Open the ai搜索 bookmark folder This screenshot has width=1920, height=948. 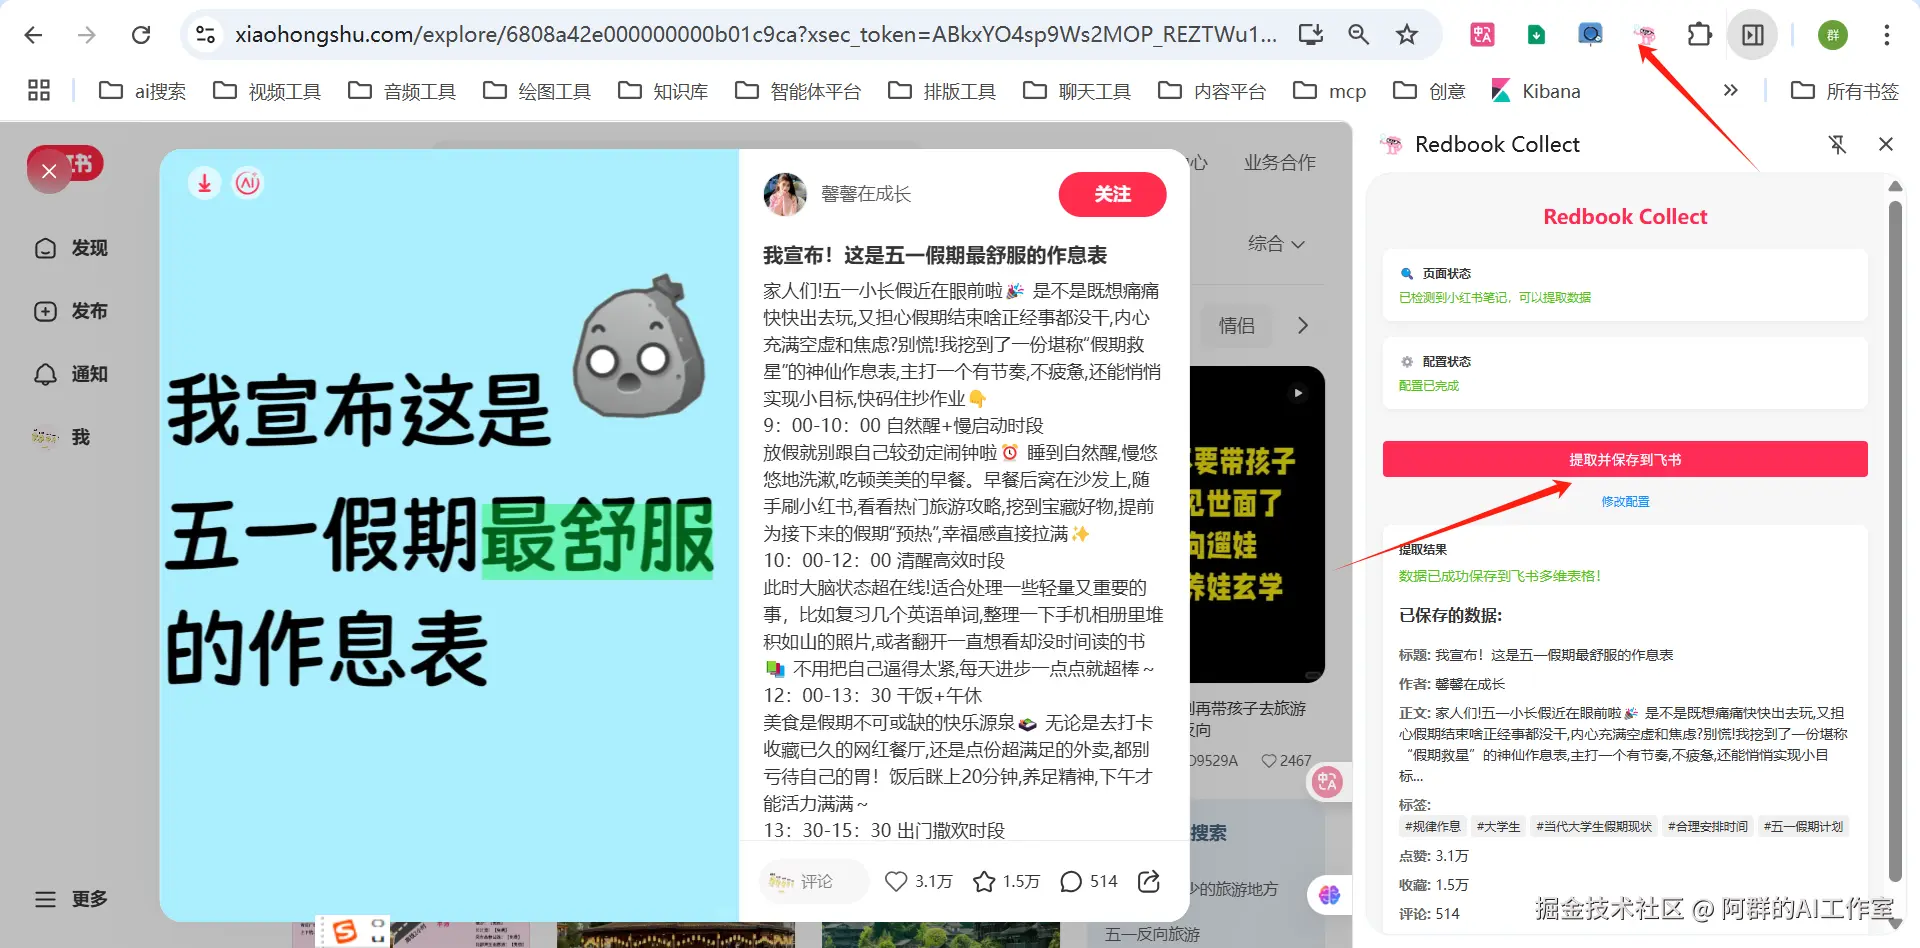coord(142,91)
